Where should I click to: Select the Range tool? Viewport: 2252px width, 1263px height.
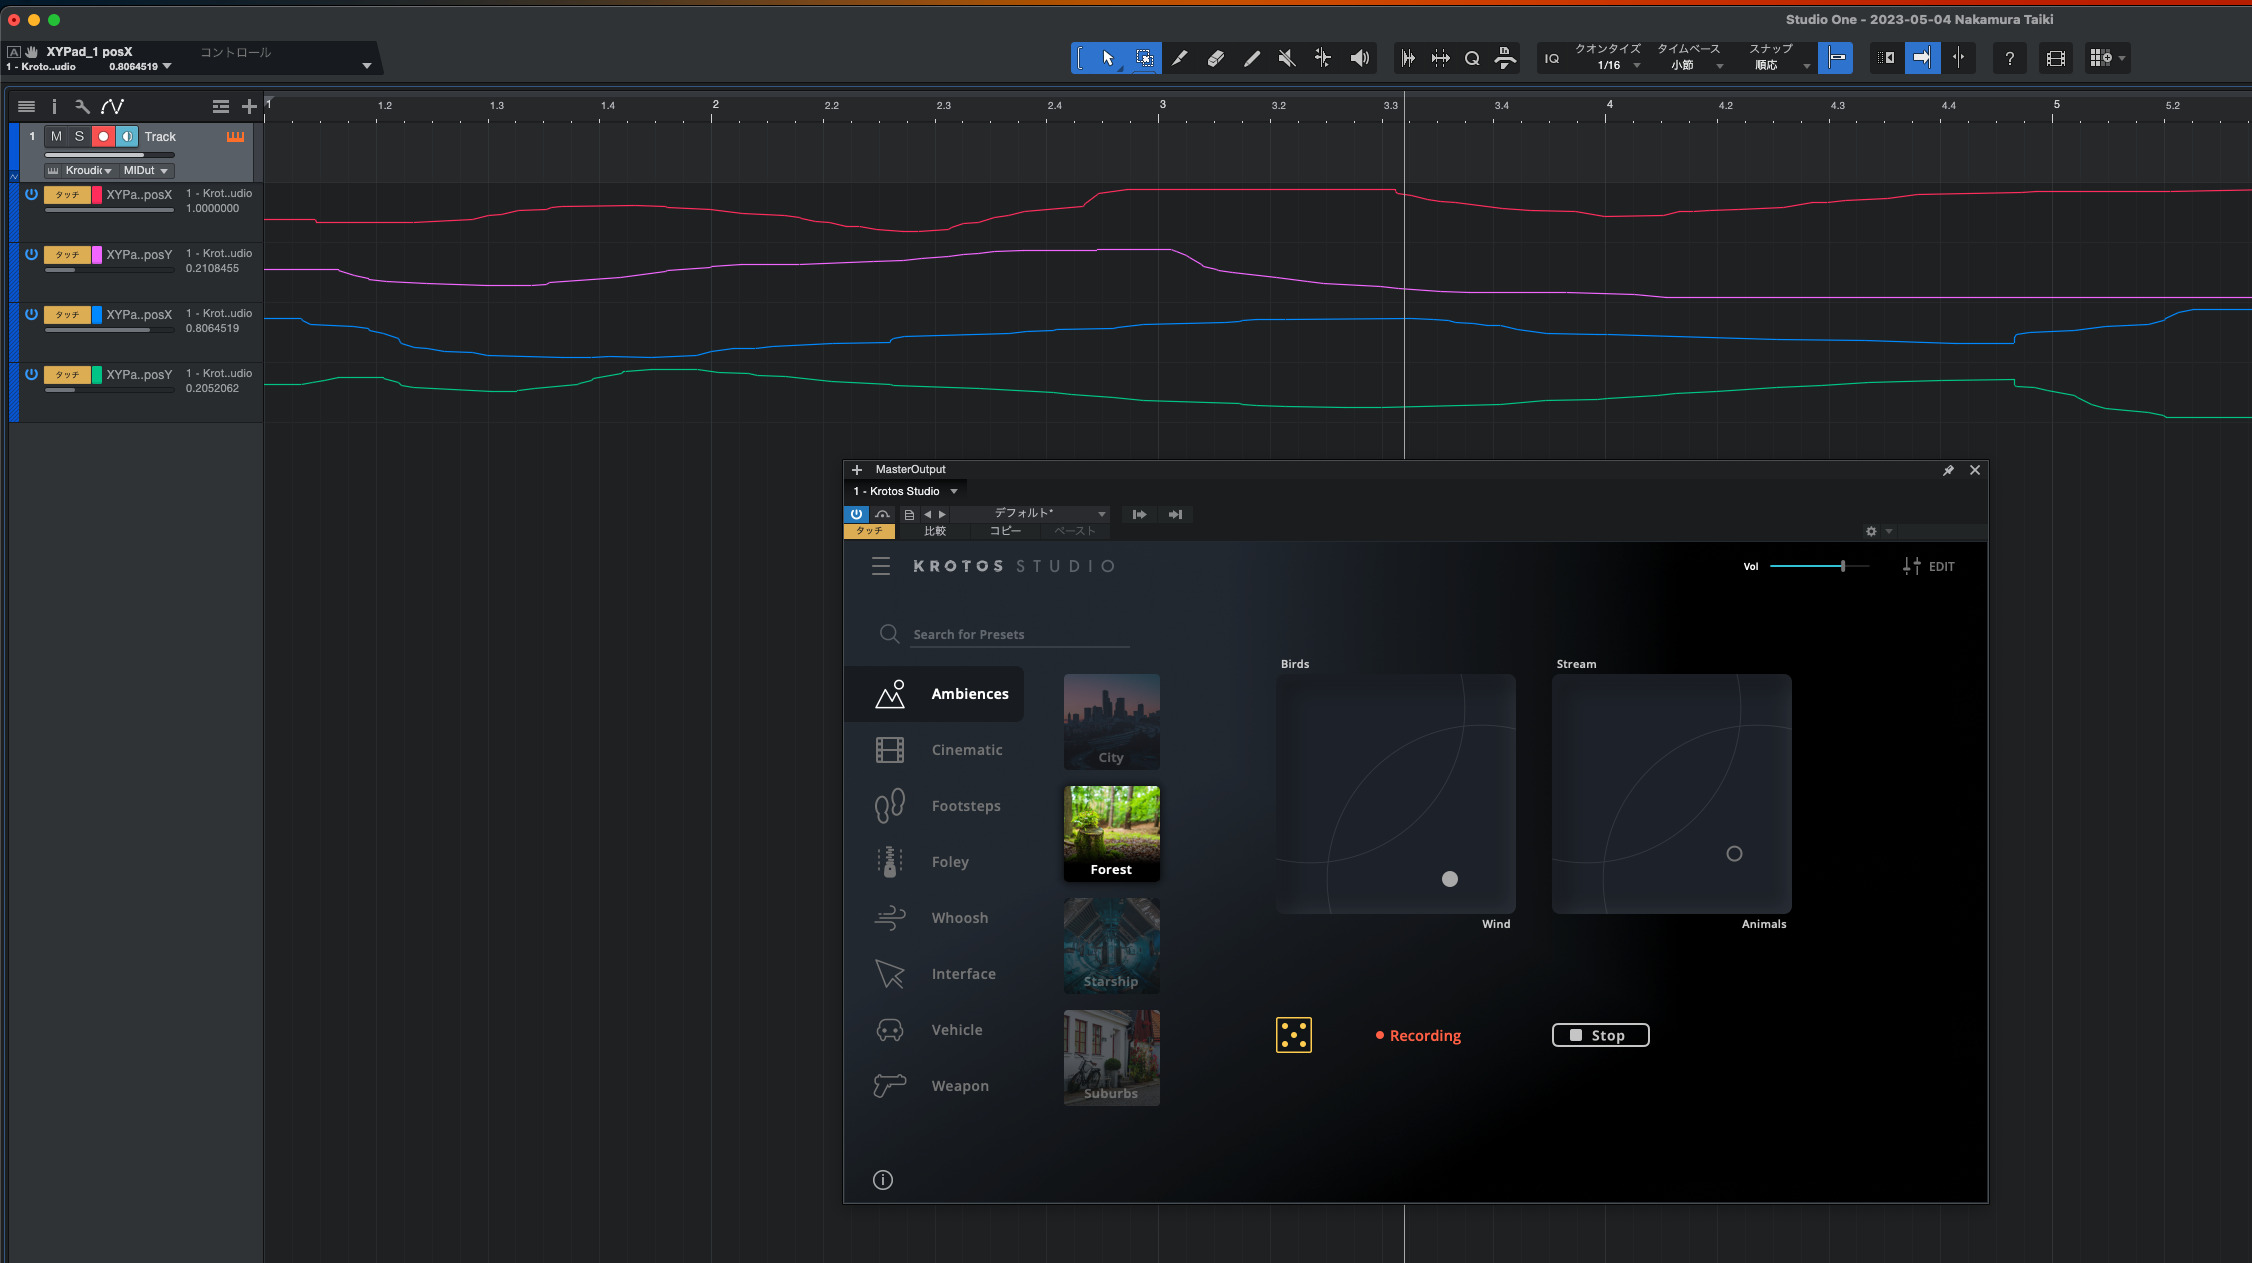click(1144, 58)
